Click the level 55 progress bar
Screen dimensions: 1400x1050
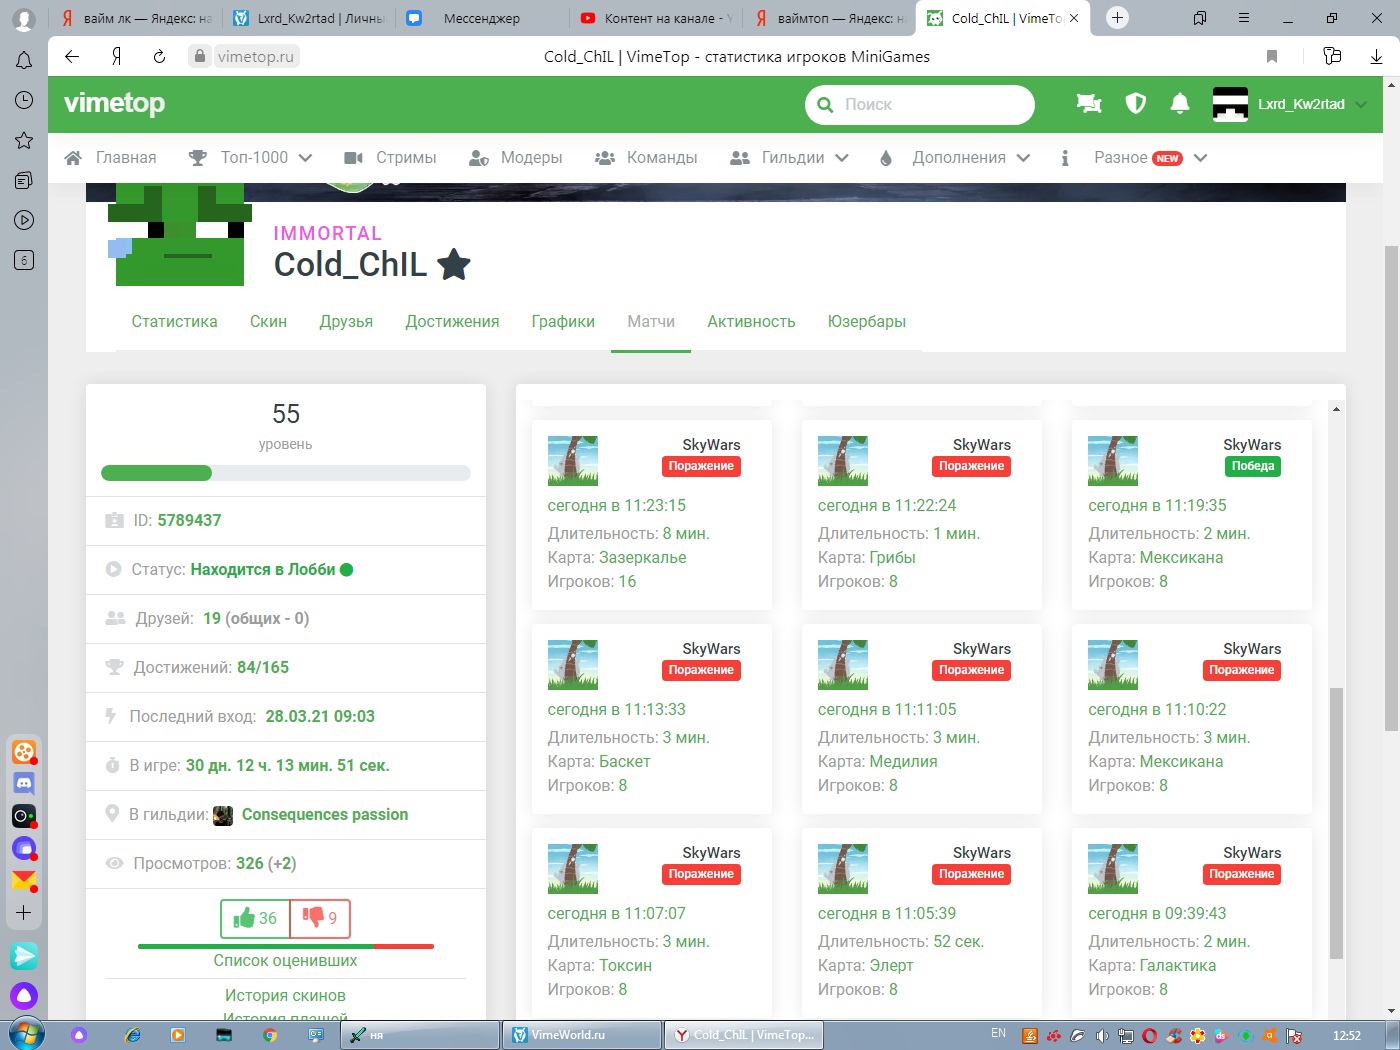point(286,473)
